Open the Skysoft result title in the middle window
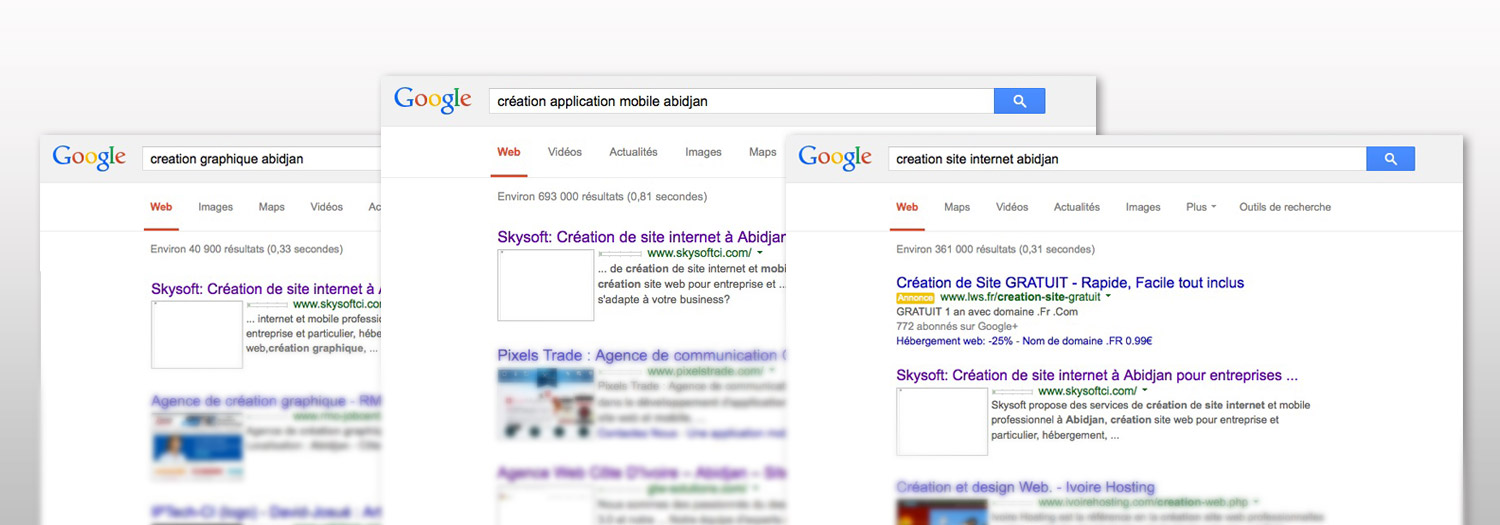 point(641,238)
